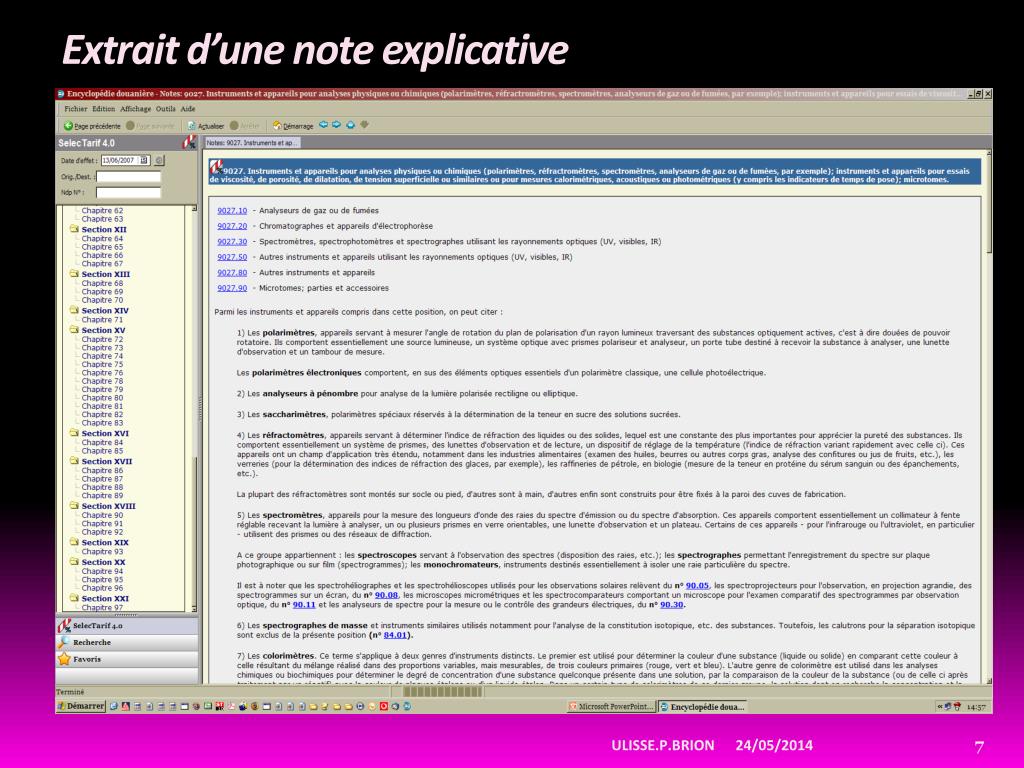Open link 9027.30 Spectromètres
1024x768 pixels.
(x=232, y=242)
